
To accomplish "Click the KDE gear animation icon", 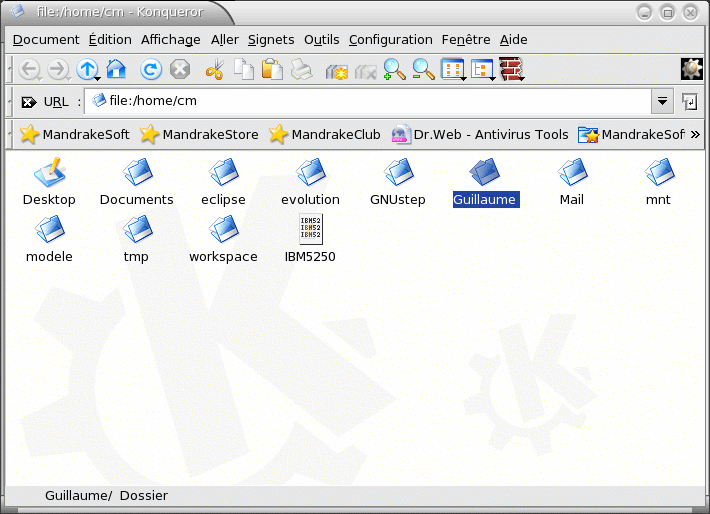I will (x=691, y=69).
